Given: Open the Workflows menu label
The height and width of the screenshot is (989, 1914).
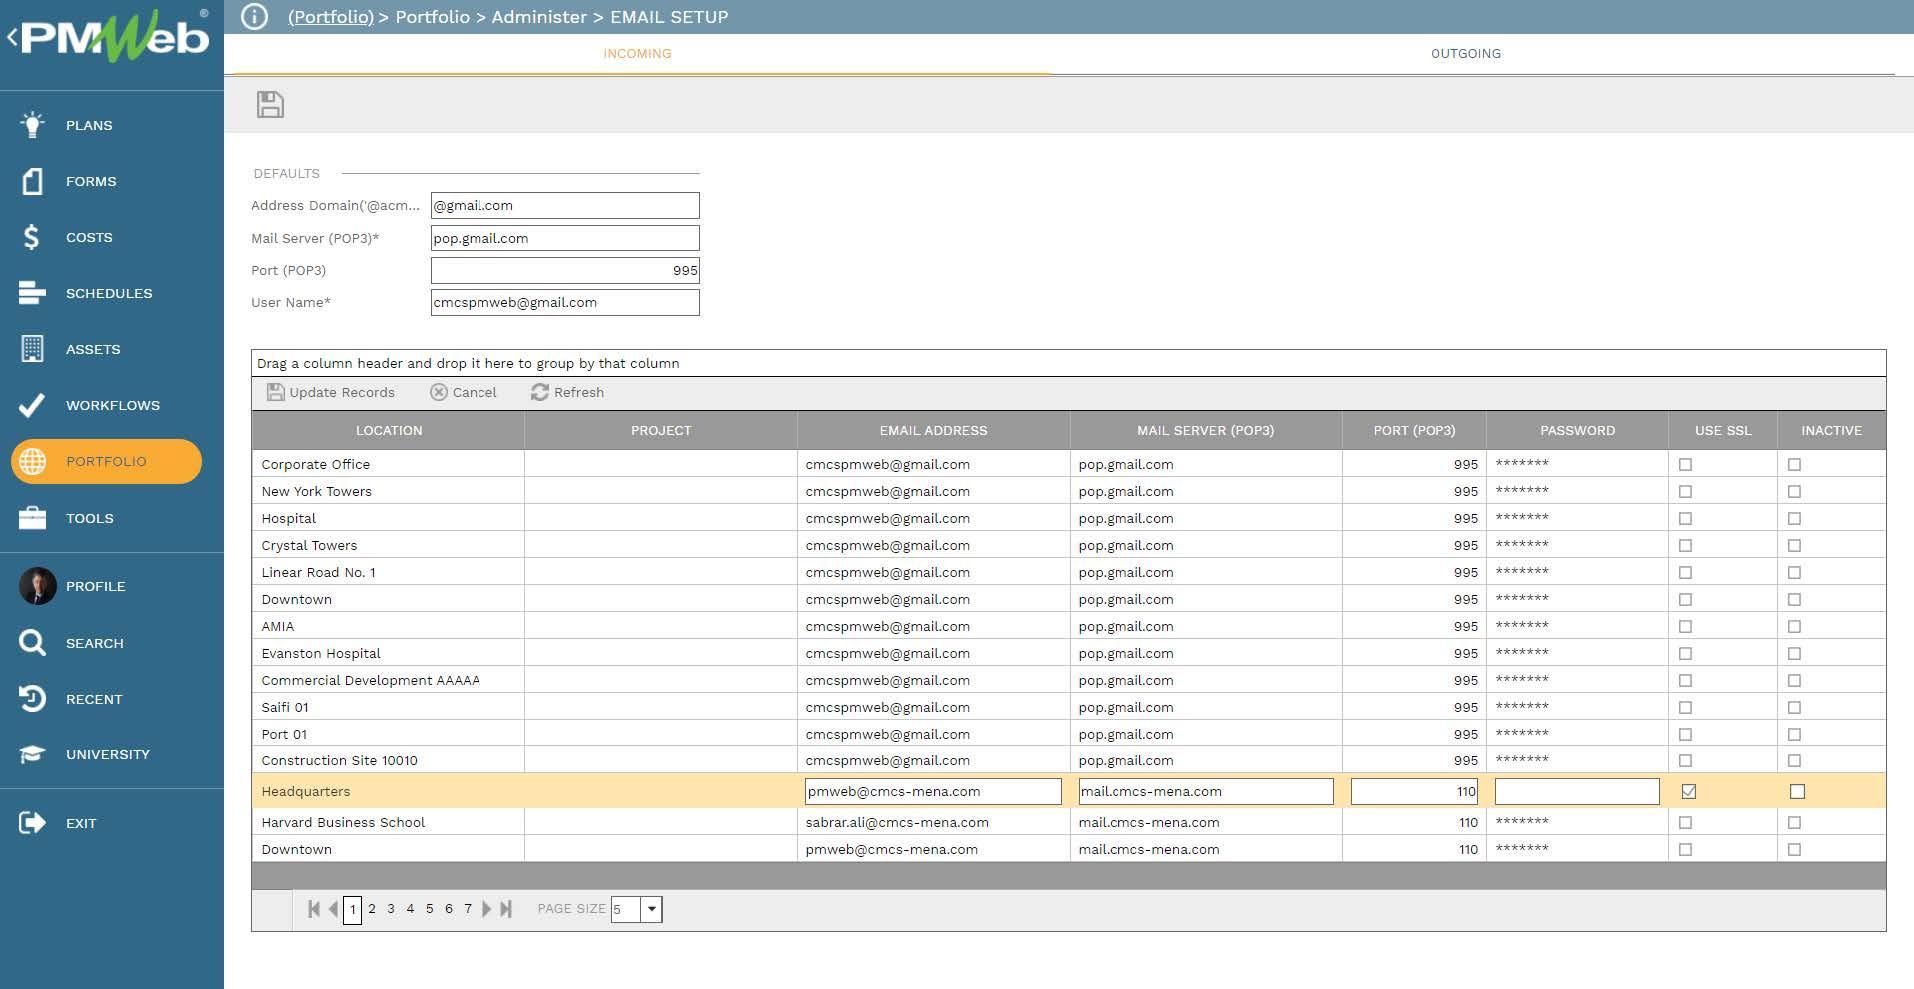Looking at the screenshot, I should 113,405.
